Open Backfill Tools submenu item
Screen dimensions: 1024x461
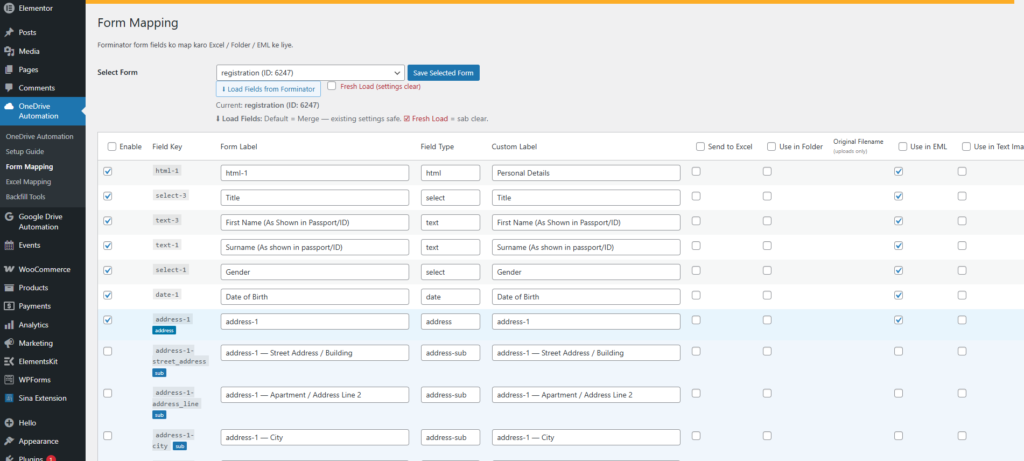click(x=25, y=197)
